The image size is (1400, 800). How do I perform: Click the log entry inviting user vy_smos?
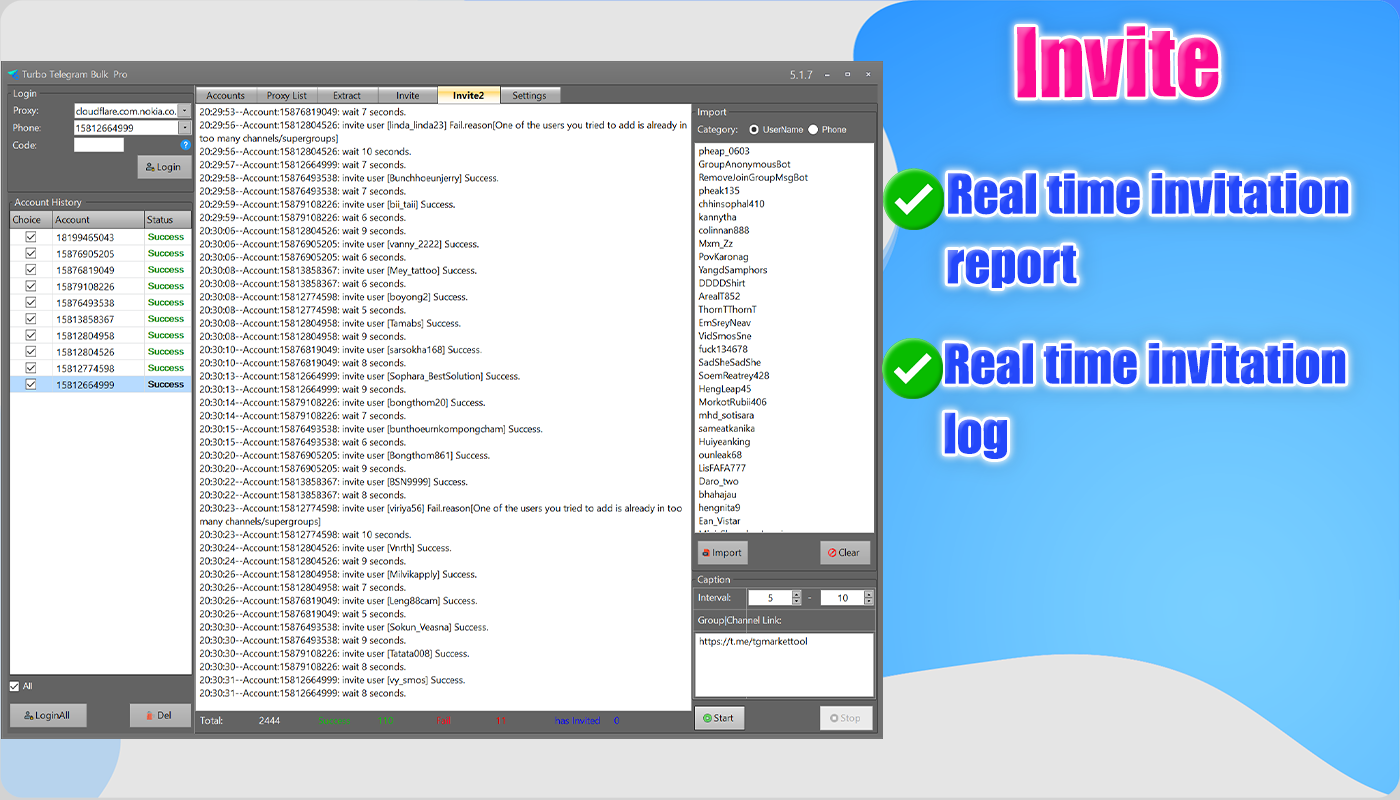[332, 680]
